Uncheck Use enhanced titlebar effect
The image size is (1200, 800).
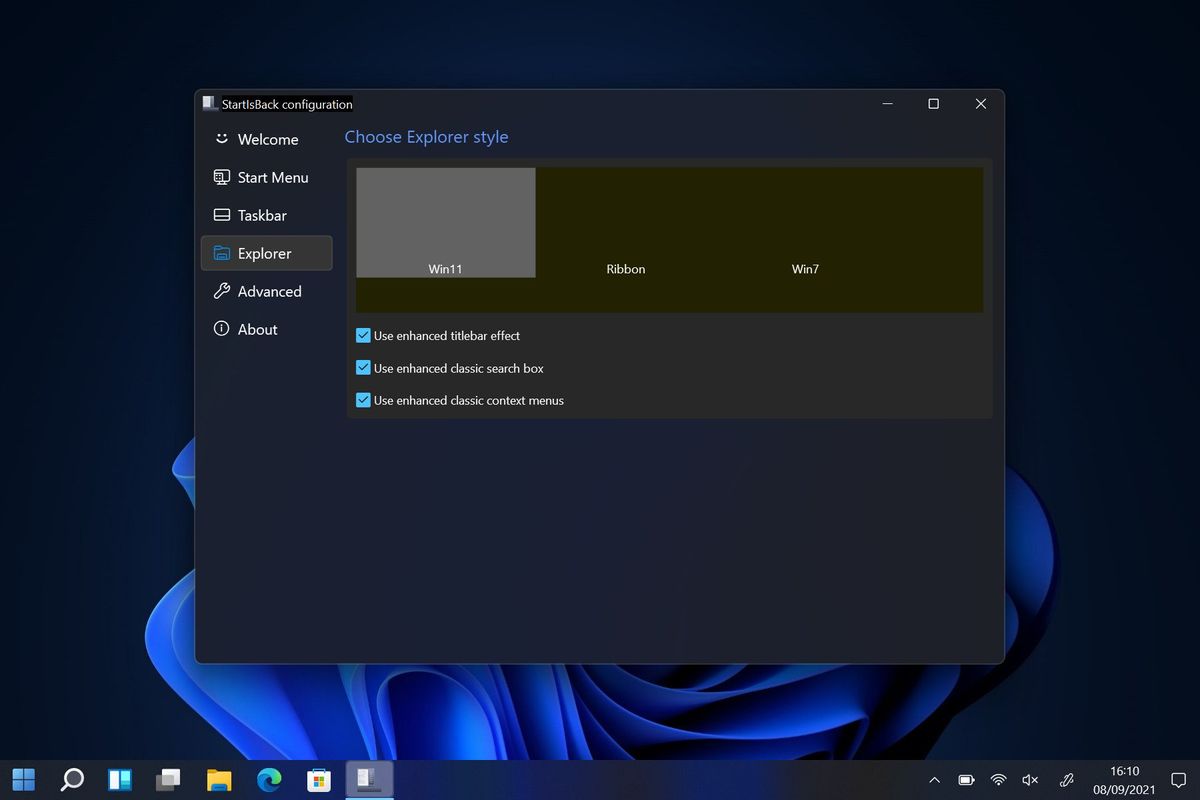[x=363, y=335]
